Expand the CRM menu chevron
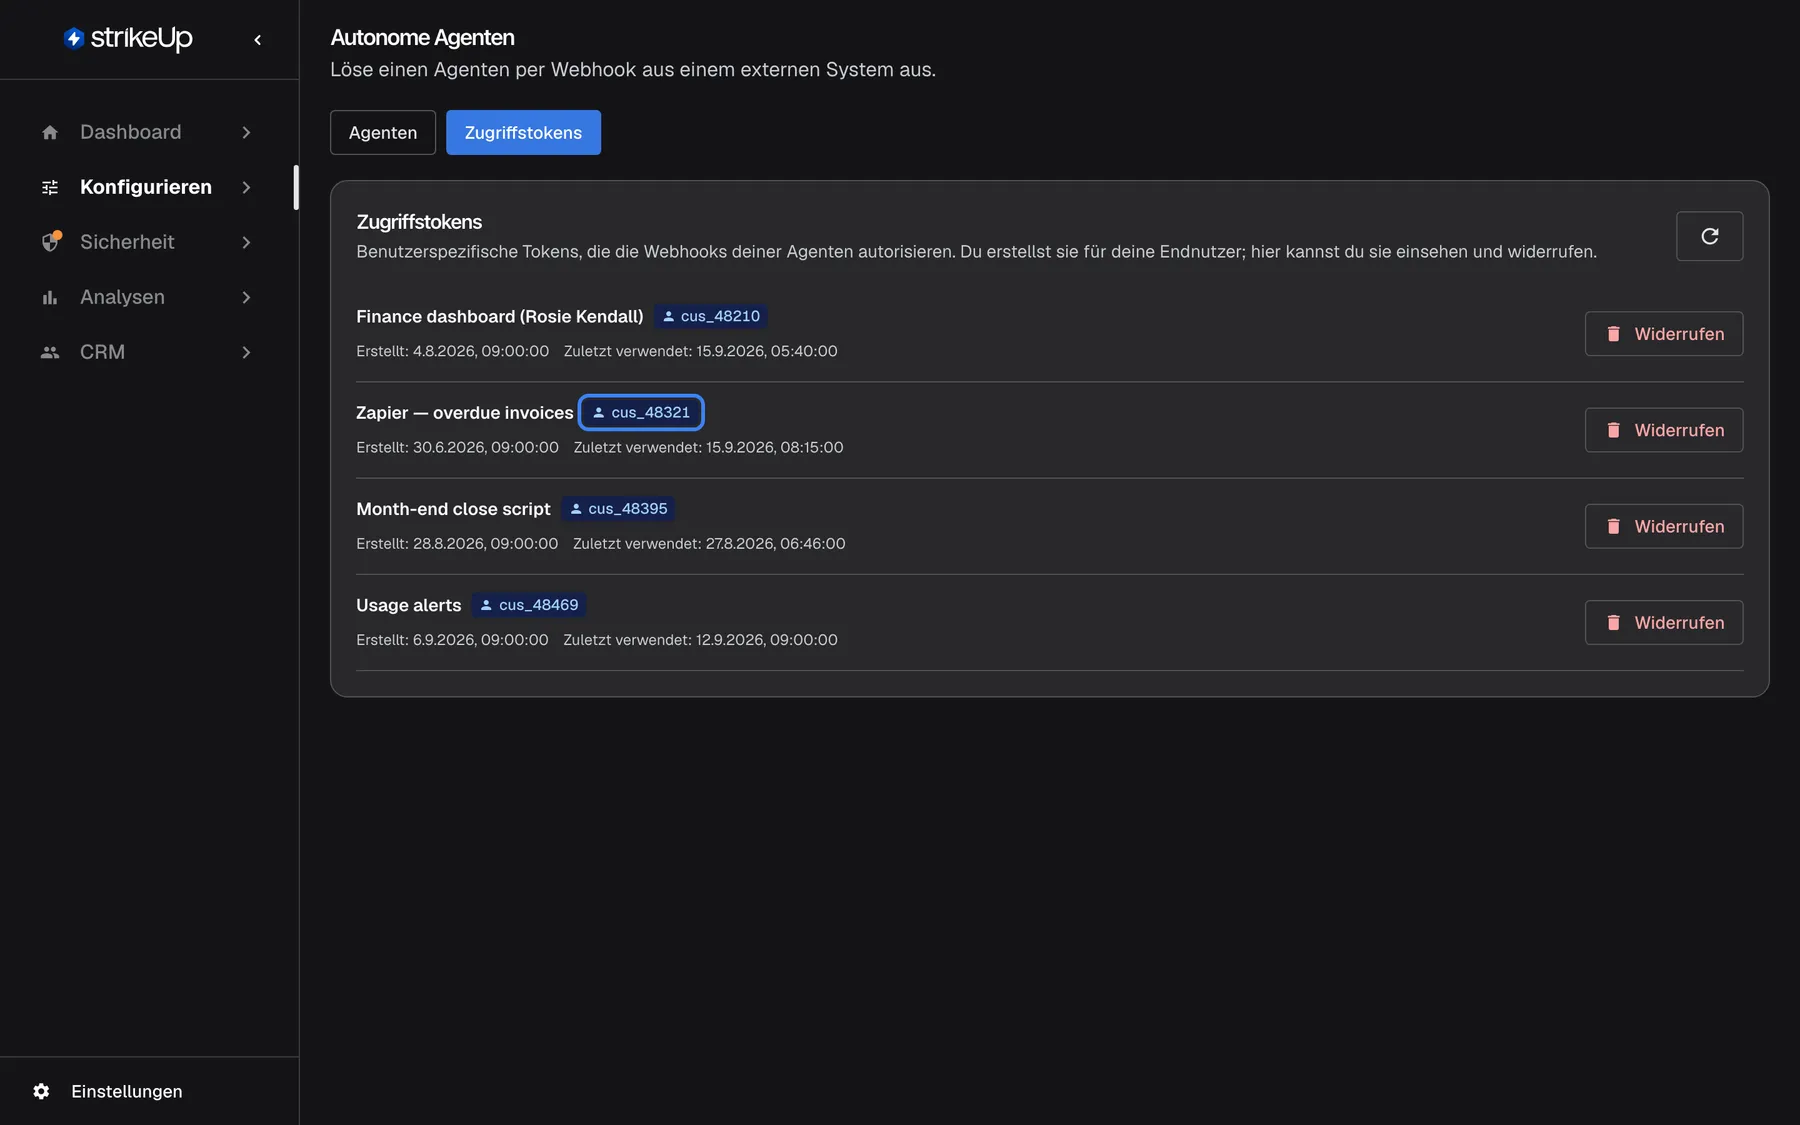This screenshot has height=1125, width=1800. pyautogui.click(x=246, y=352)
